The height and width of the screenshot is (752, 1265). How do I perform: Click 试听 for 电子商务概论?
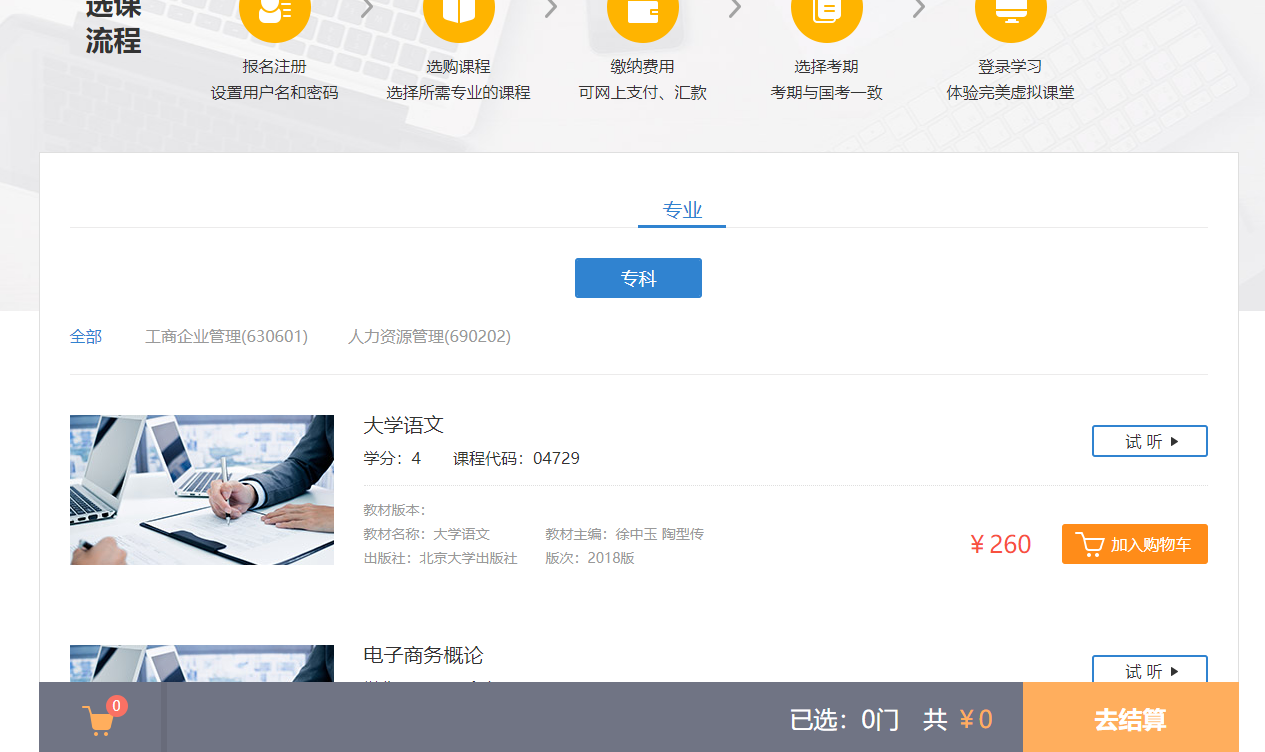coord(1150,669)
